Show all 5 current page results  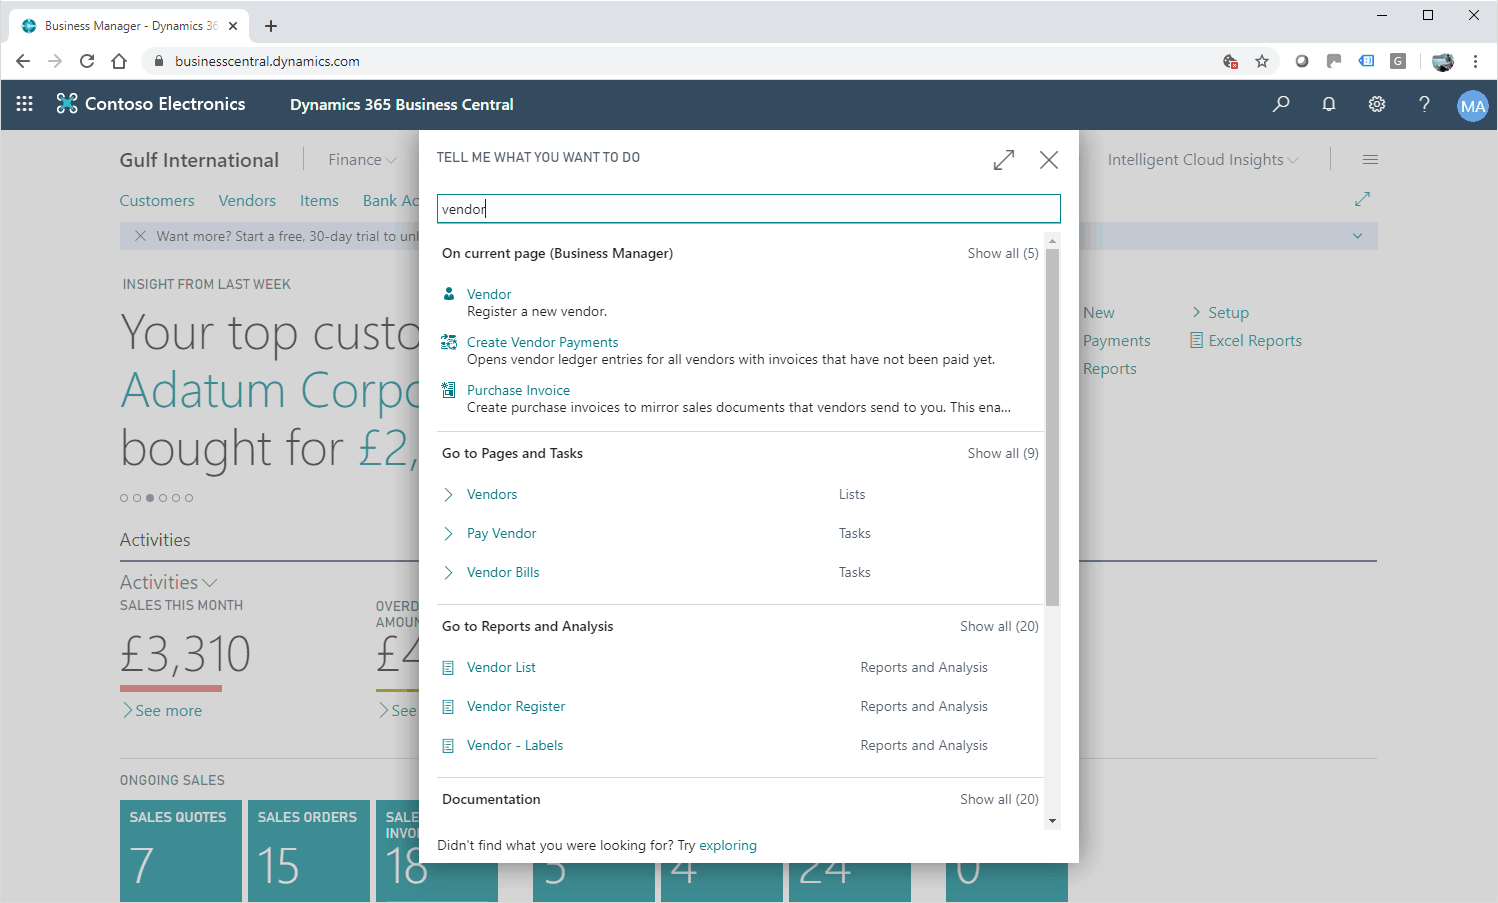coord(1003,253)
